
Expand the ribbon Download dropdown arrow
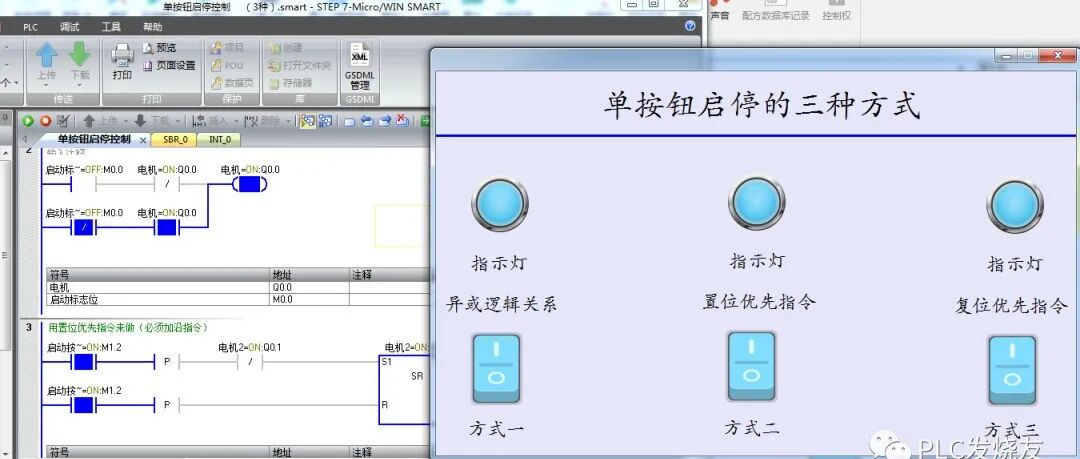[80, 85]
